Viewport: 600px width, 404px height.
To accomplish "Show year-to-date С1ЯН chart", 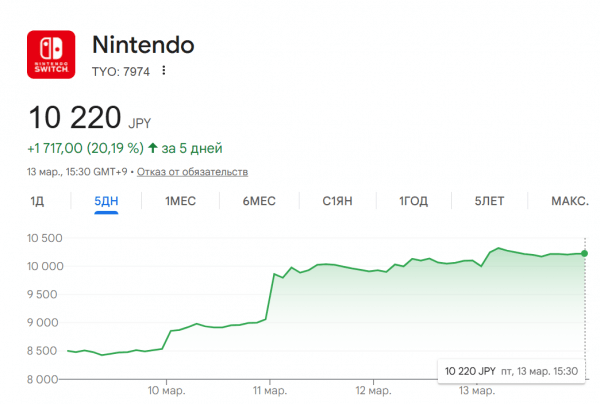I will tap(337, 201).
